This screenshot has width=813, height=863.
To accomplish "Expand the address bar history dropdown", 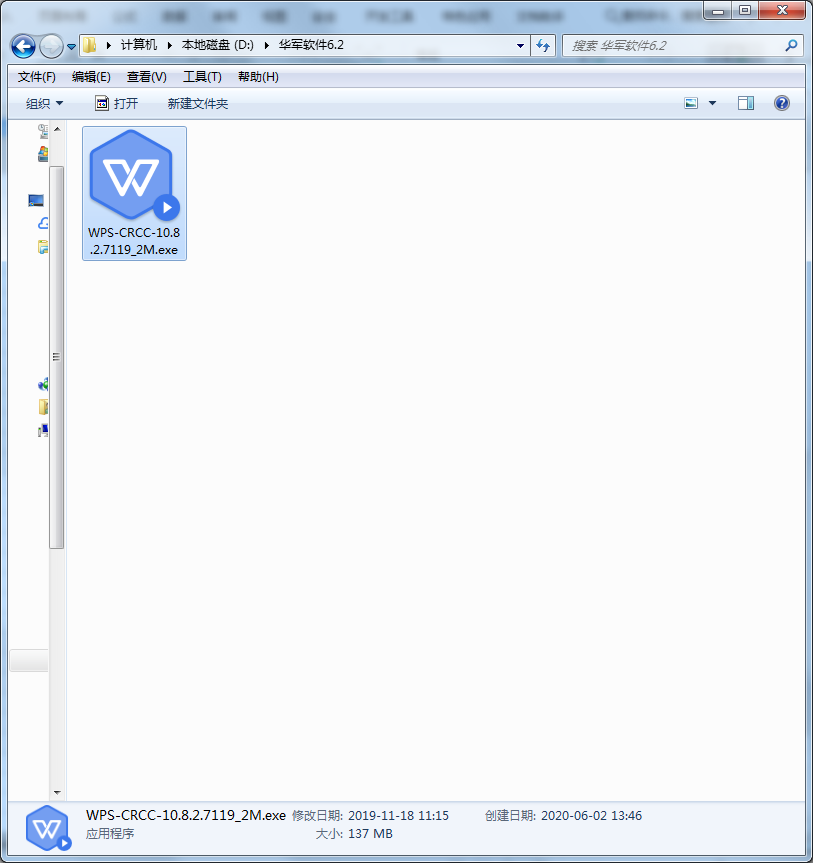I will [x=519, y=46].
